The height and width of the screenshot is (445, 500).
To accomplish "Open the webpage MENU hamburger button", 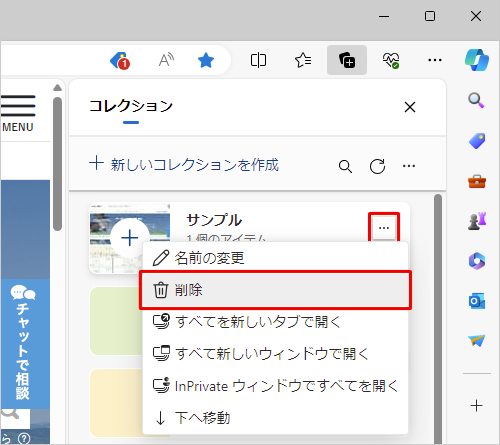I will (18, 113).
